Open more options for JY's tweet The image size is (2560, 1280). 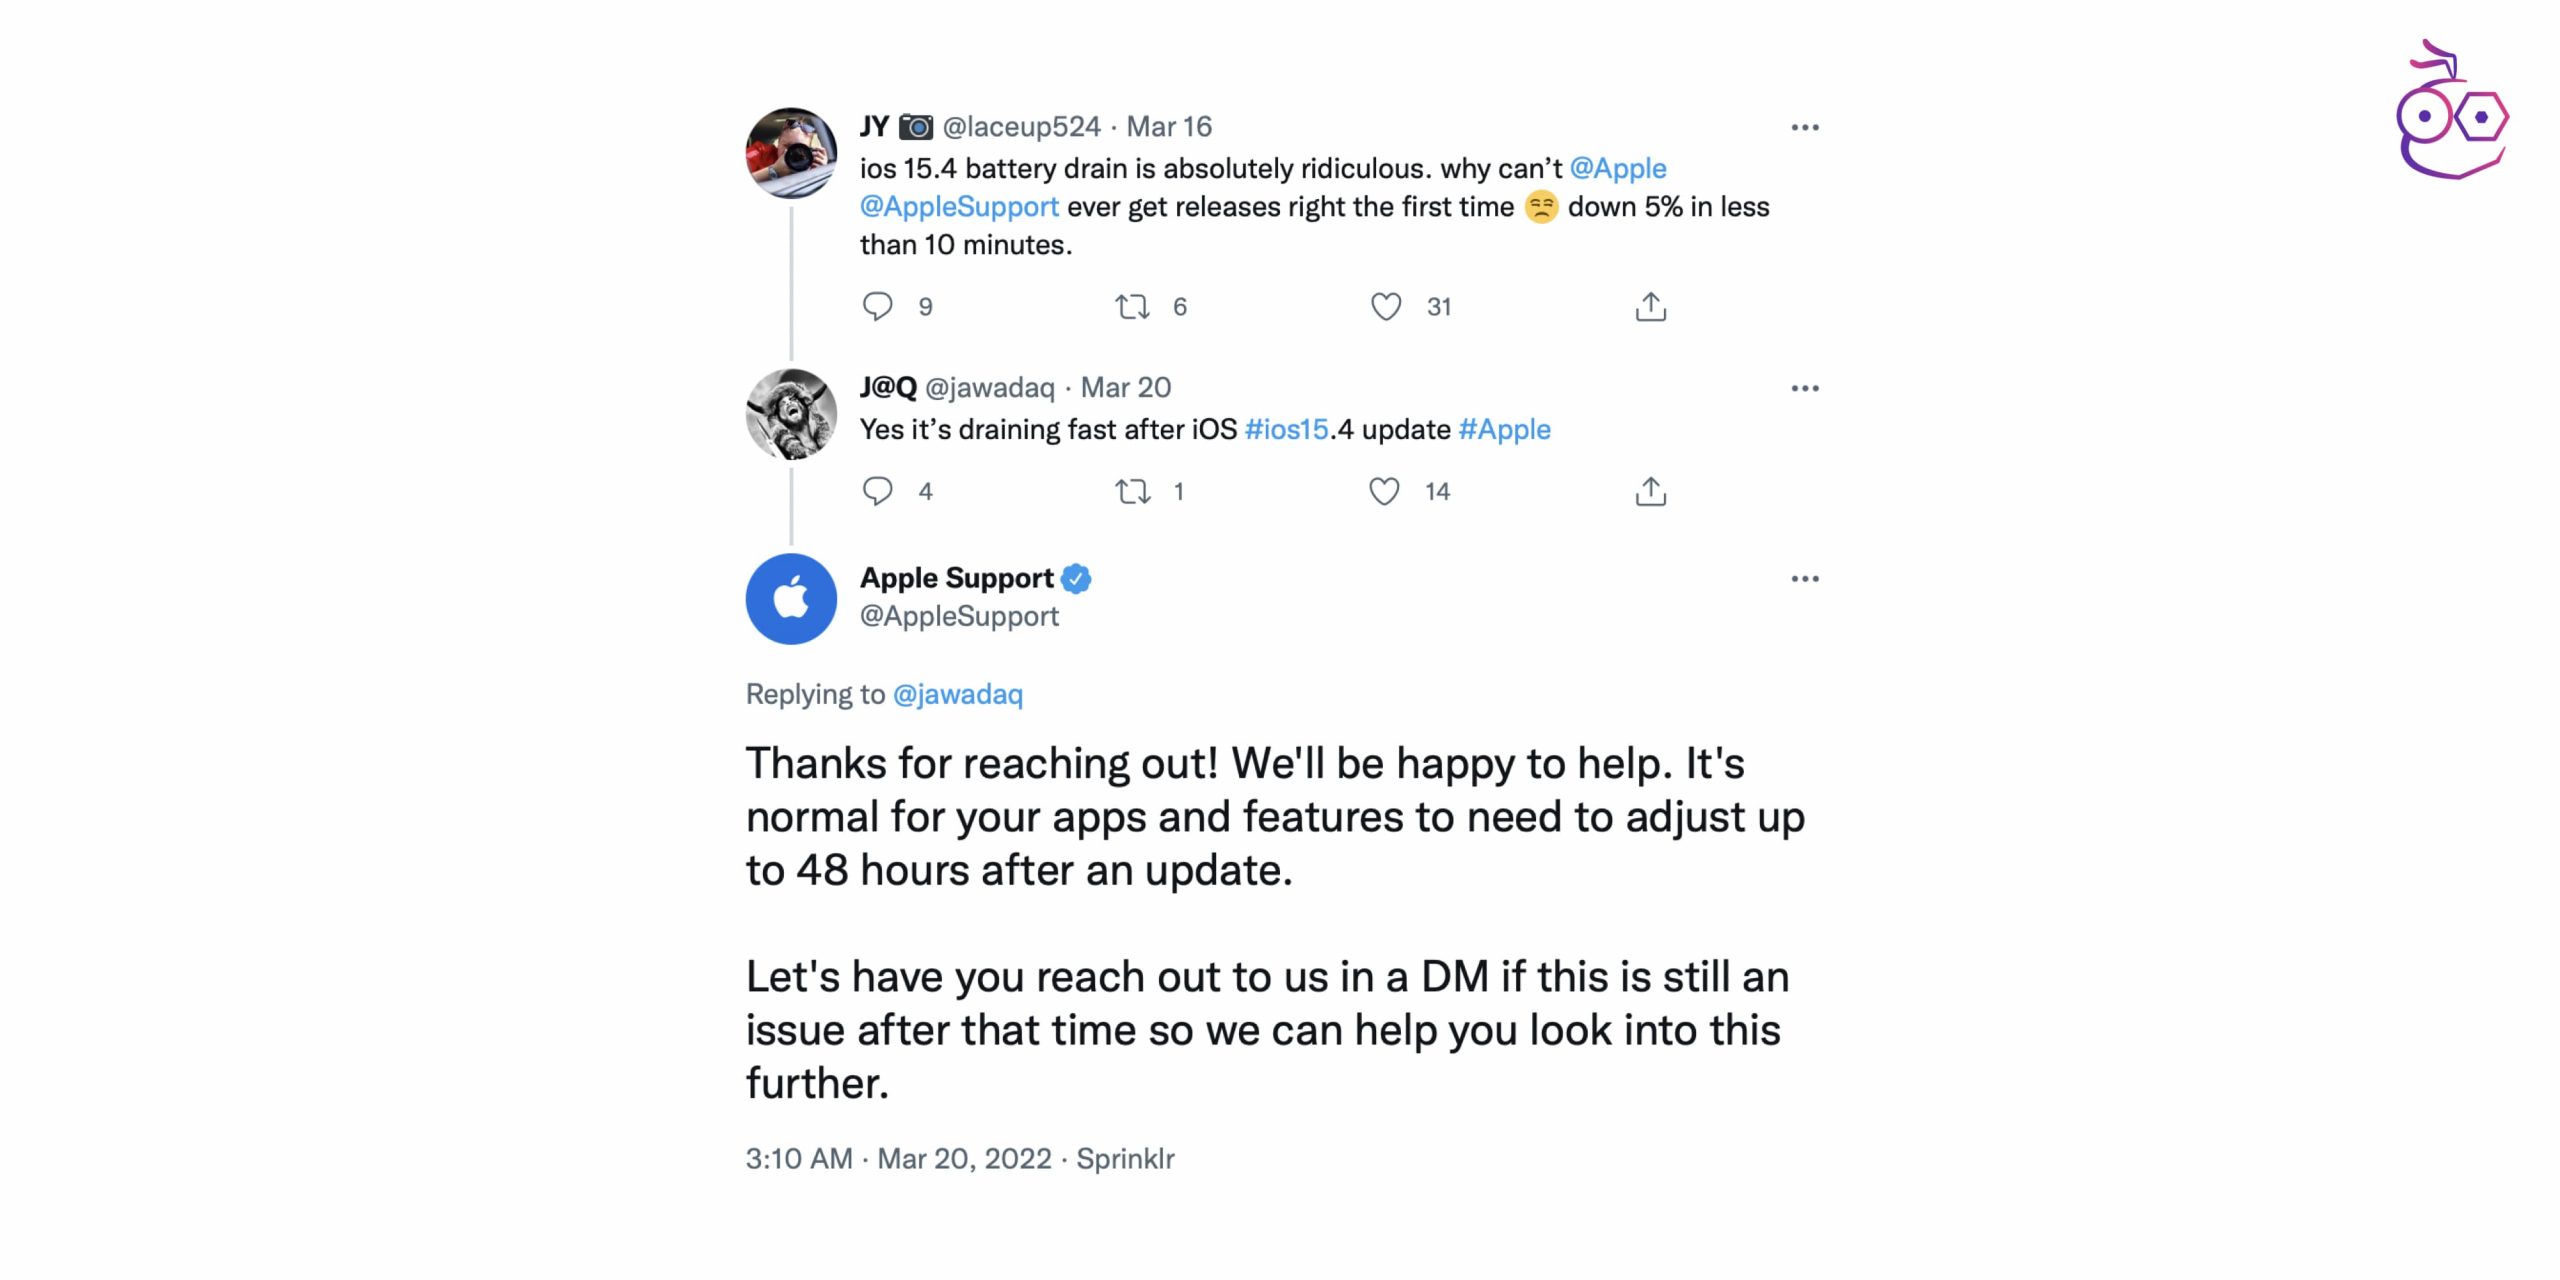[x=1804, y=127]
